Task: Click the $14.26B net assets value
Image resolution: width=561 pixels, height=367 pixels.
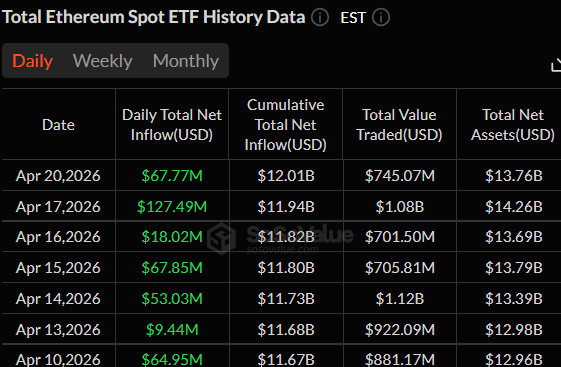Action: tap(513, 206)
